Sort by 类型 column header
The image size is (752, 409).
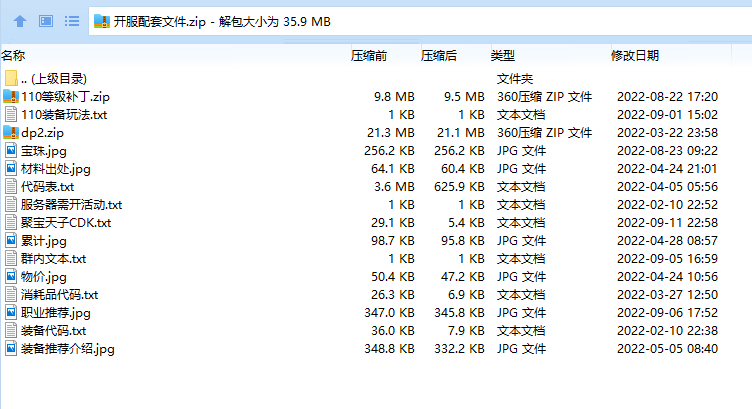coord(502,56)
